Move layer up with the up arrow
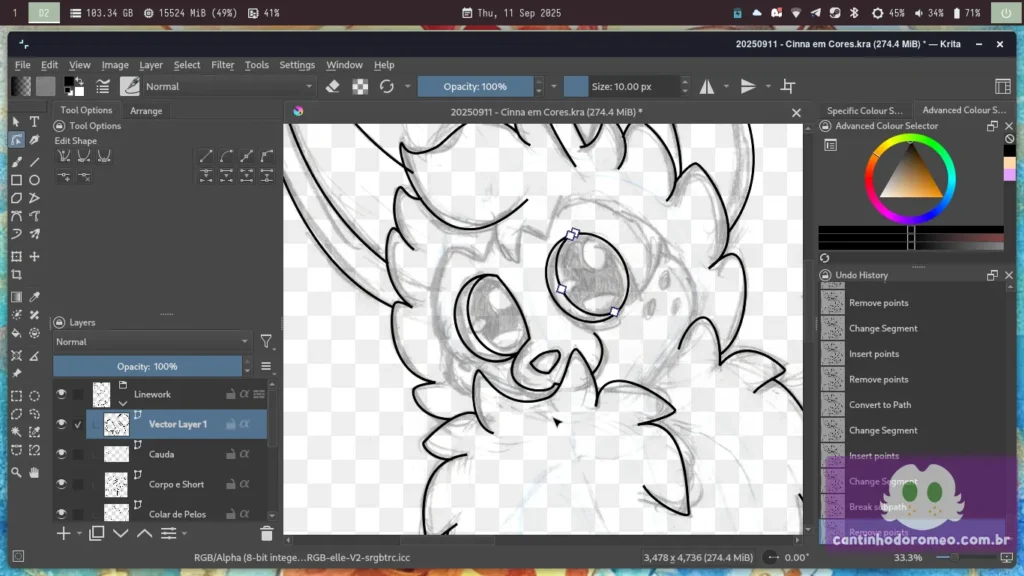This screenshot has width=1024, height=576. point(144,534)
